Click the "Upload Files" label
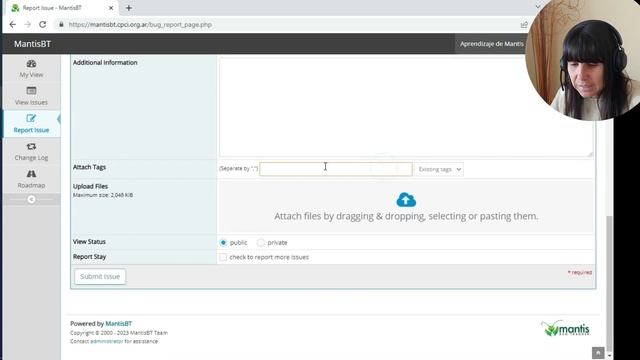The width and height of the screenshot is (640, 360). point(90,186)
